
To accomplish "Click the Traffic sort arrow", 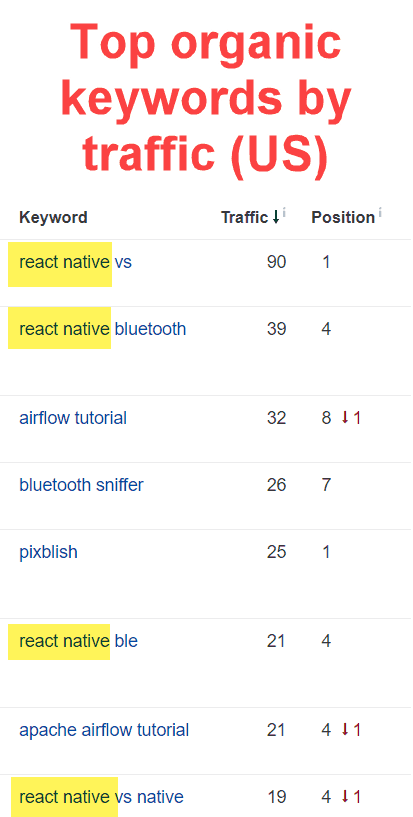I will (276, 218).
